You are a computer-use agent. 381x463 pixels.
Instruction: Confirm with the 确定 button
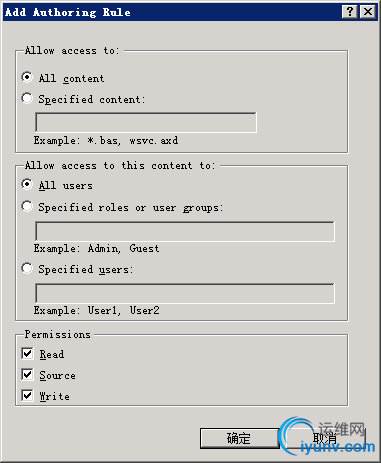pos(239,438)
